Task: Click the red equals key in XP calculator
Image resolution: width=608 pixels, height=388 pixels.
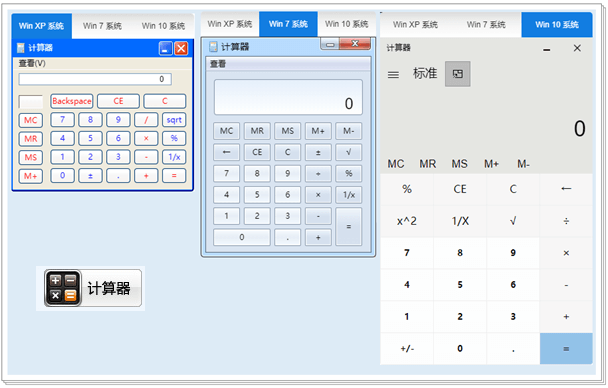Action: tap(174, 176)
